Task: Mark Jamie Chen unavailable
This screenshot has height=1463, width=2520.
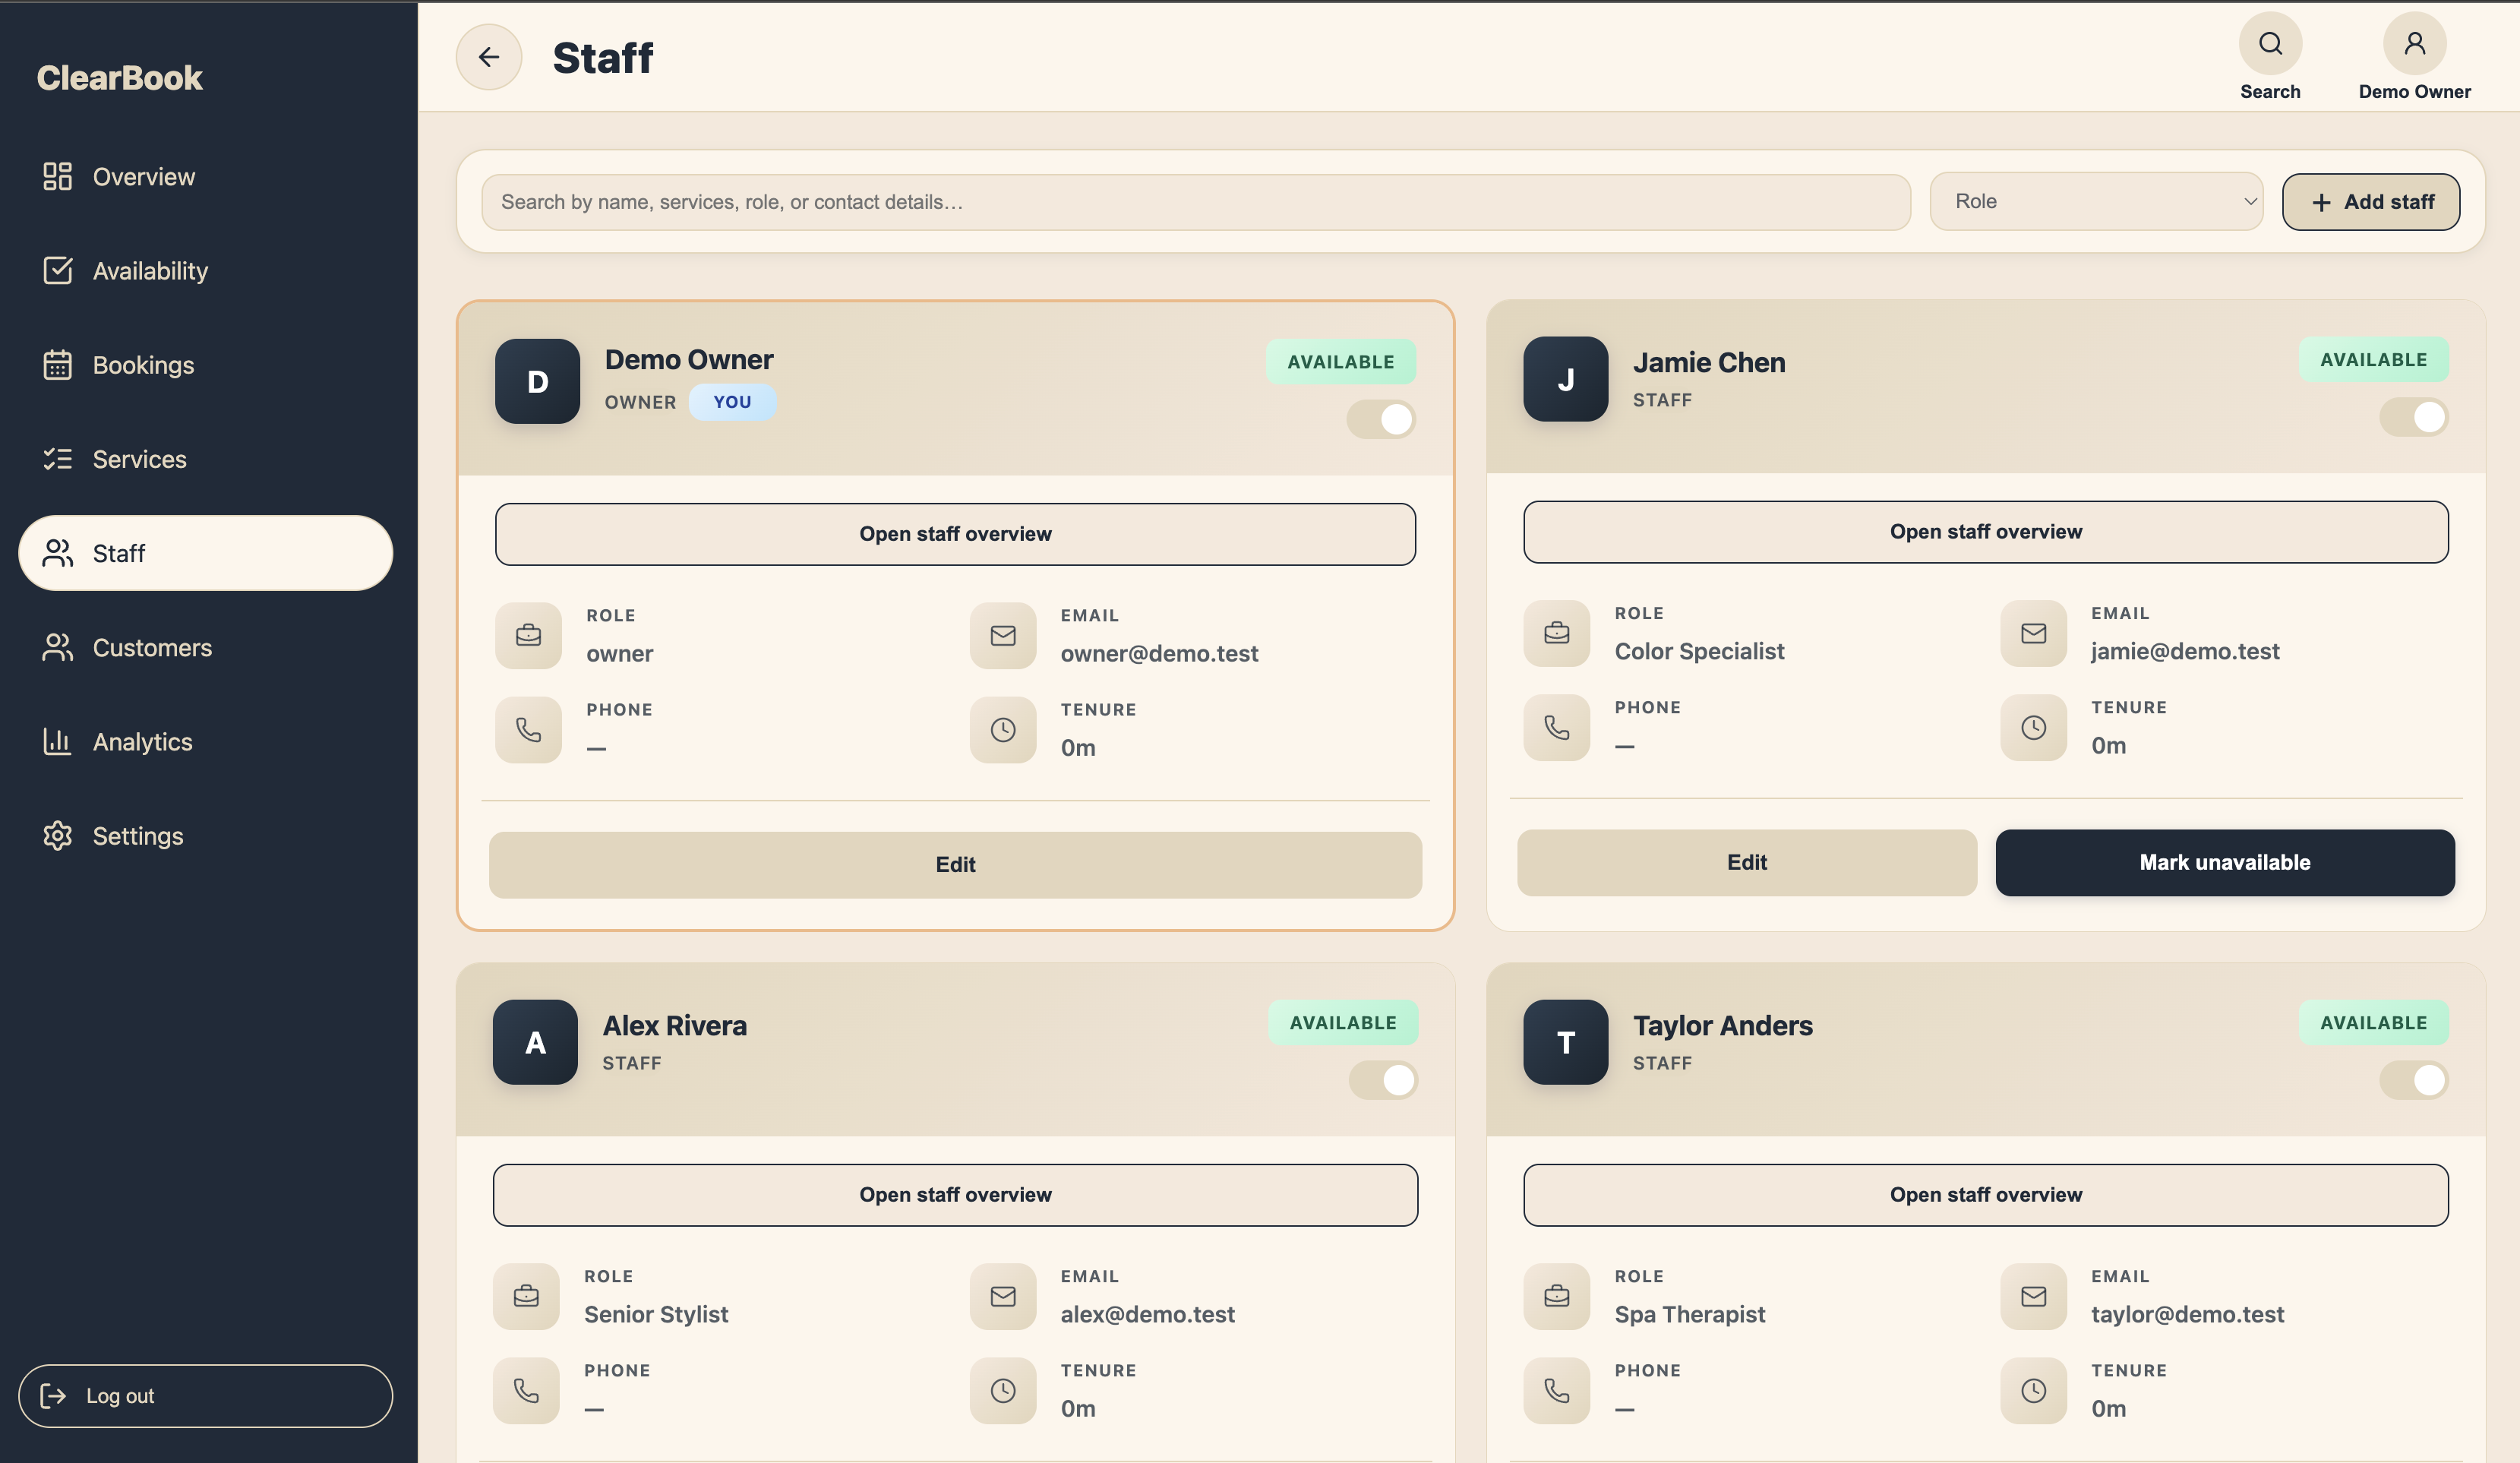Action: tap(2224, 862)
